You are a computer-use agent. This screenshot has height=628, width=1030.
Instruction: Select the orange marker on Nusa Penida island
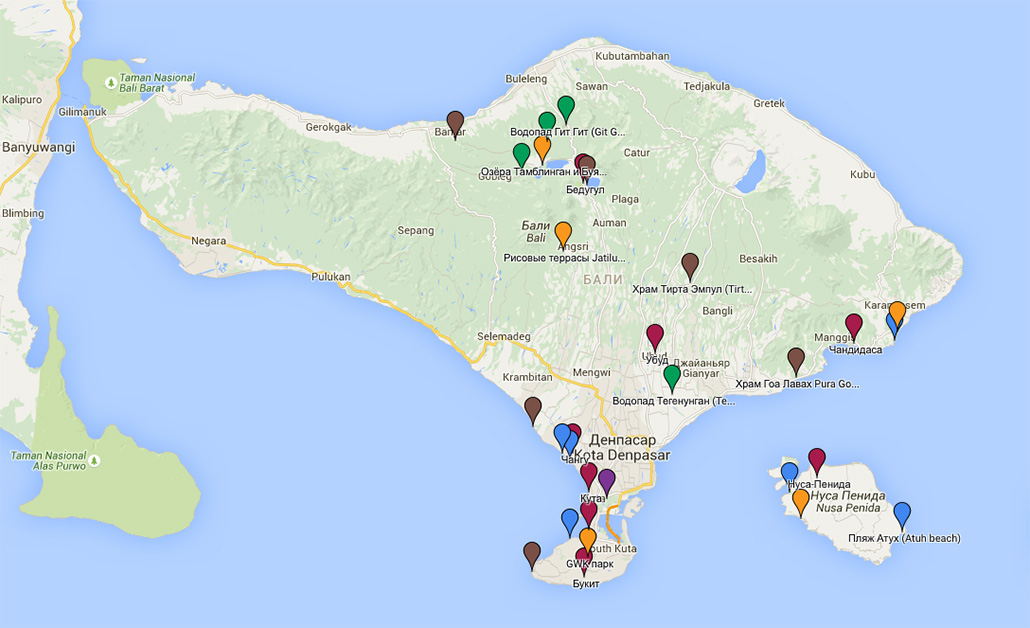click(800, 500)
